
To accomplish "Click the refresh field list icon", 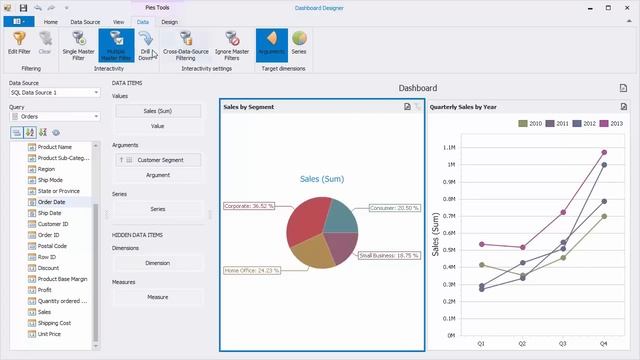I will point(56,133).
